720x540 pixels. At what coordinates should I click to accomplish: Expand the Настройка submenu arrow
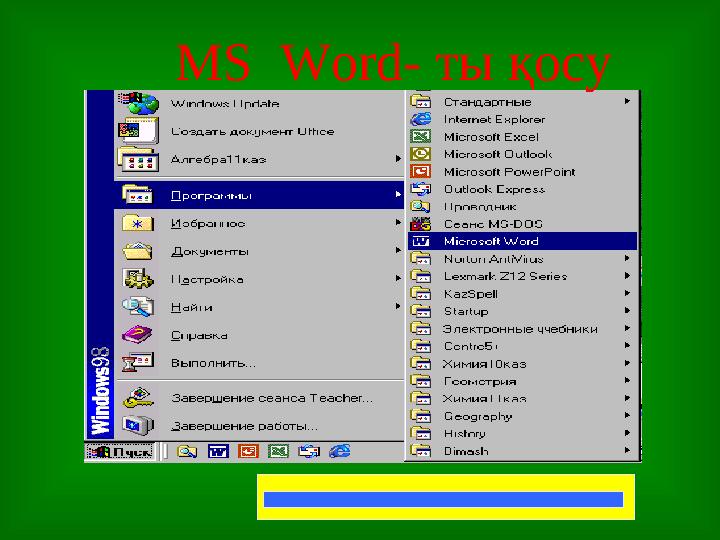(398, 278)
